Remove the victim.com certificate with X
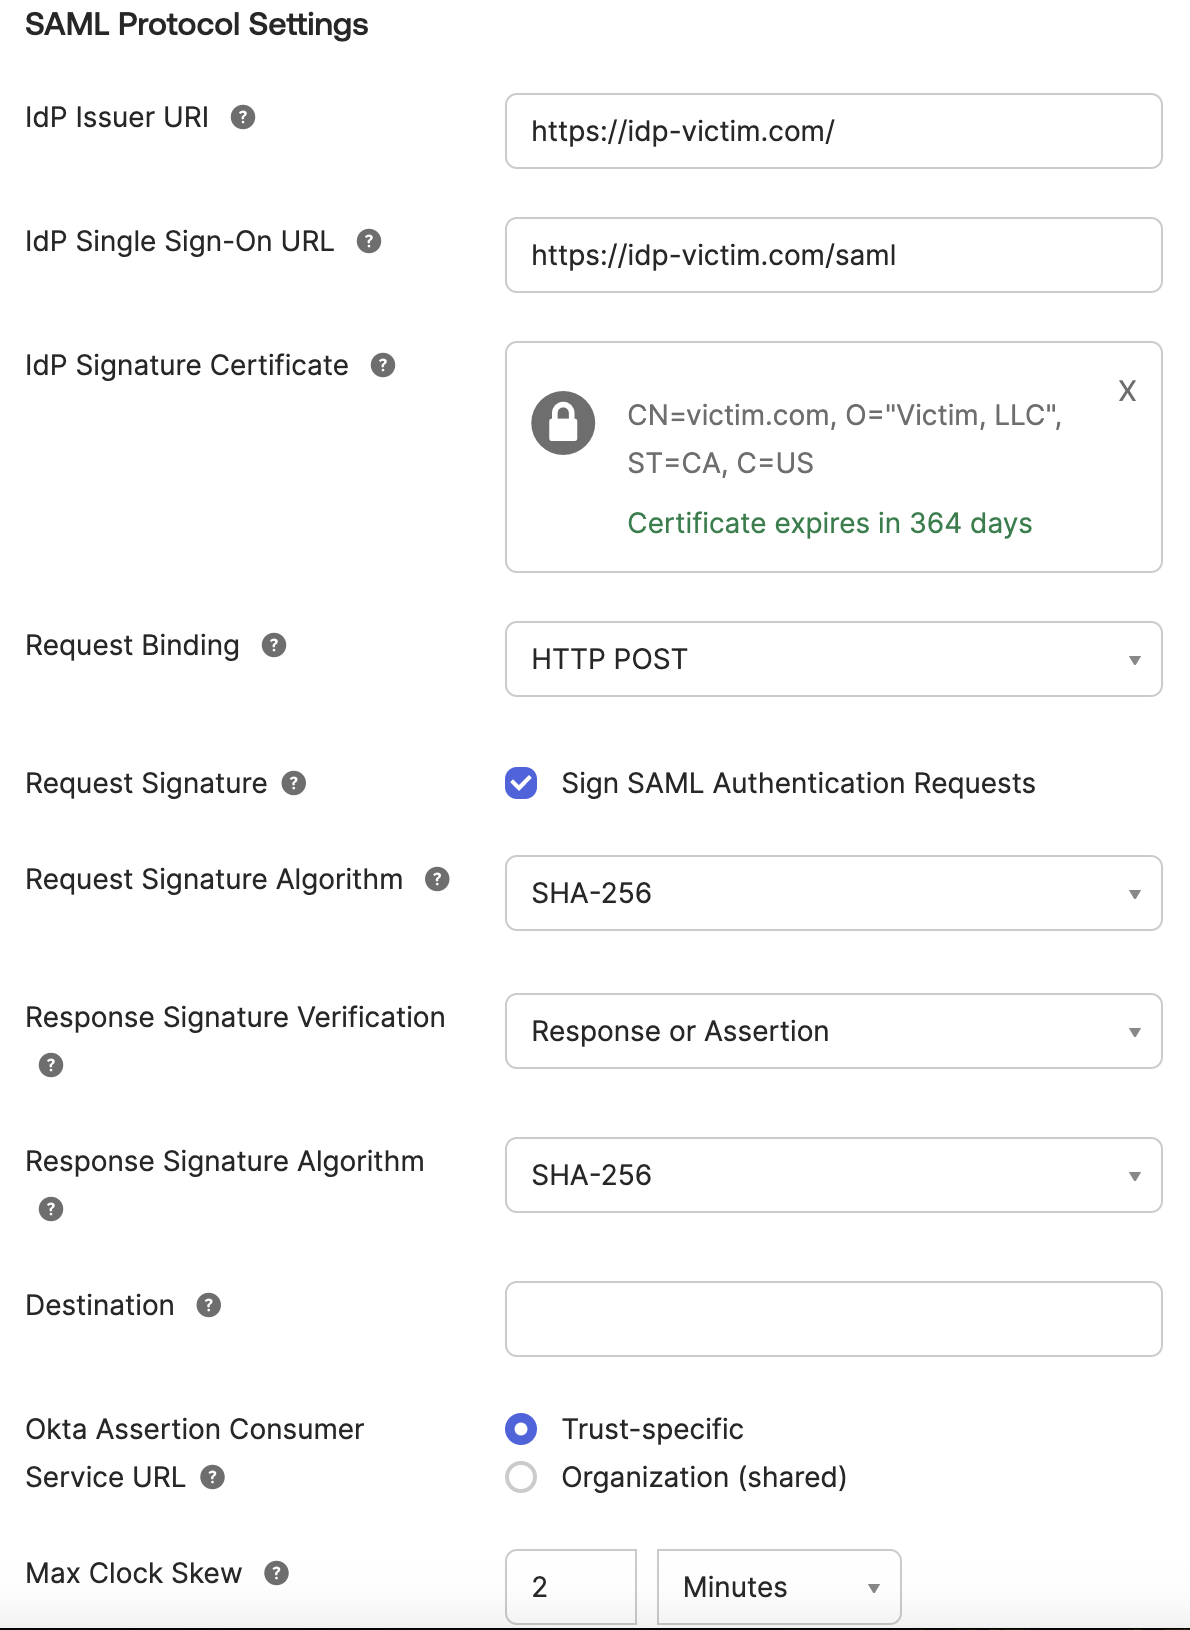This screenshot has width=1190, height=1630. coord(1127,391)
